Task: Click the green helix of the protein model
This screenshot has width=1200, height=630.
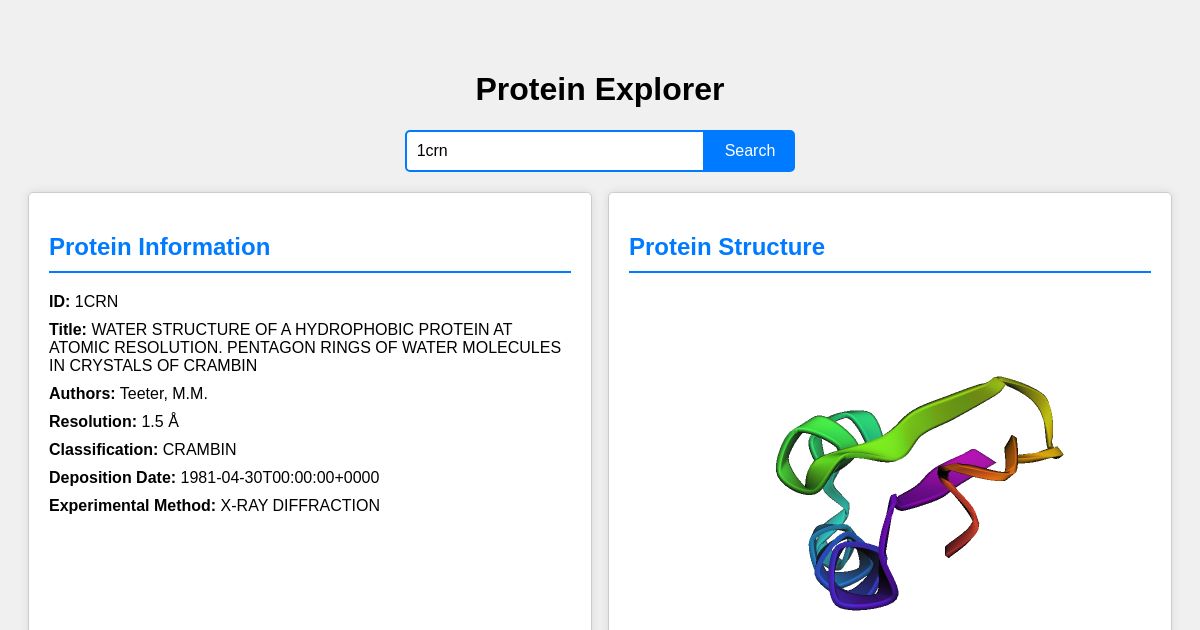Action: tap(810, 450)
